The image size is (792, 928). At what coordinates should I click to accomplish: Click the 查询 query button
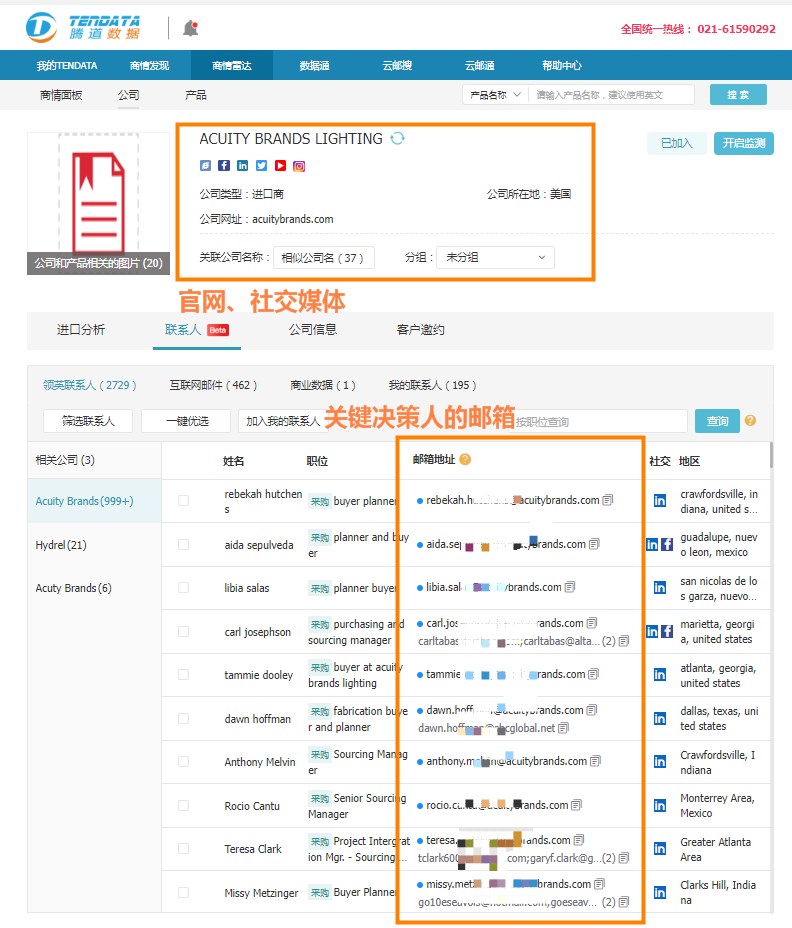tap(717, 421)
